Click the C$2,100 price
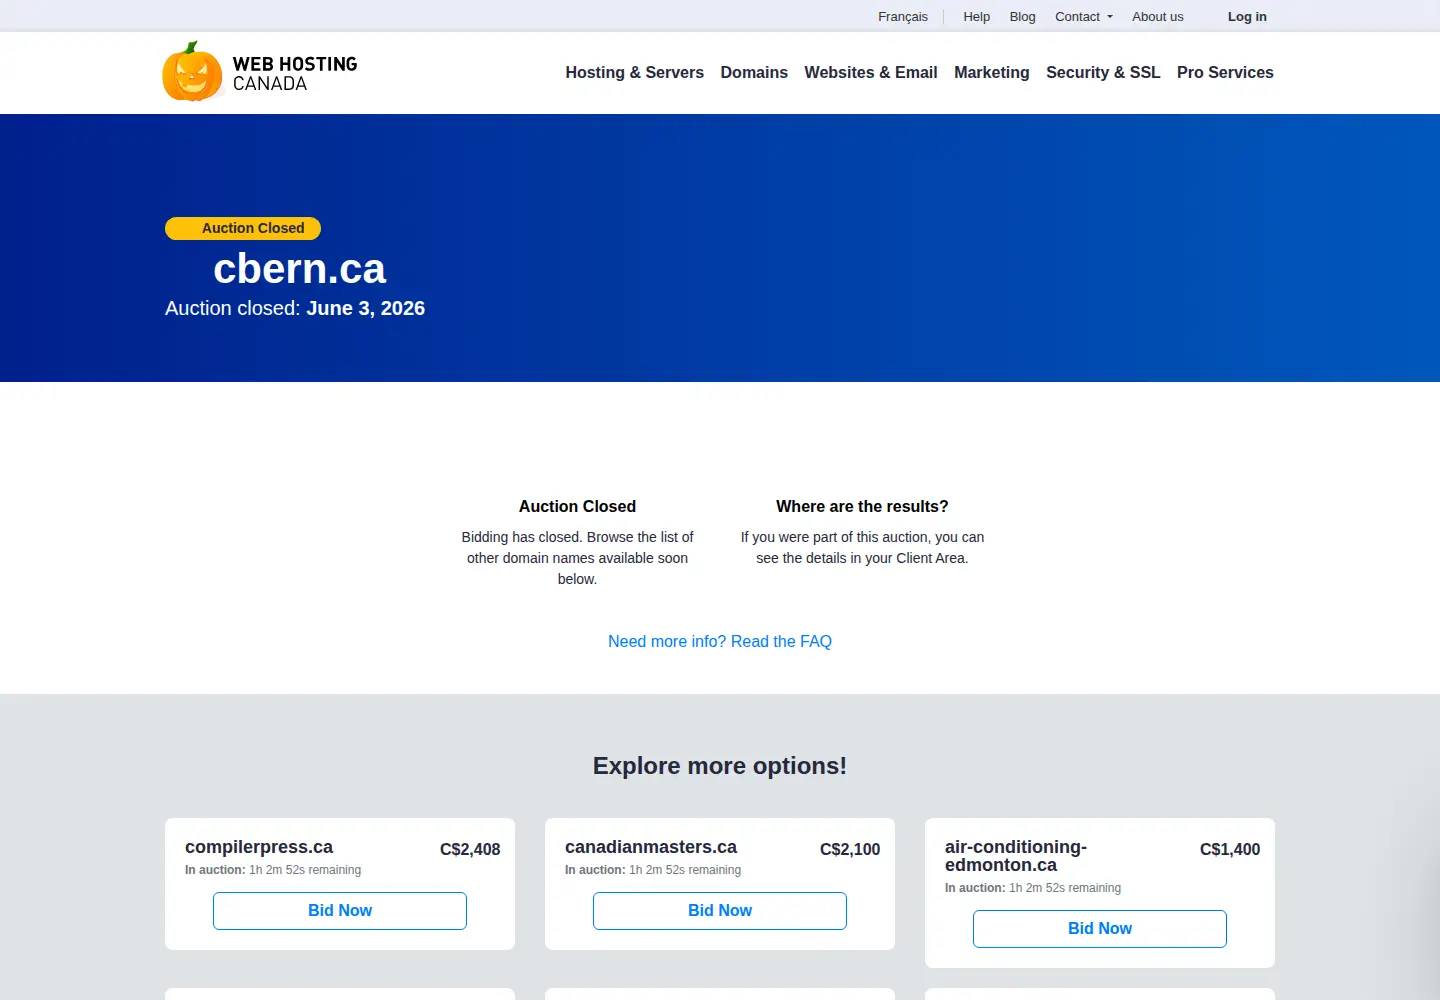 [x=850, y=849]
